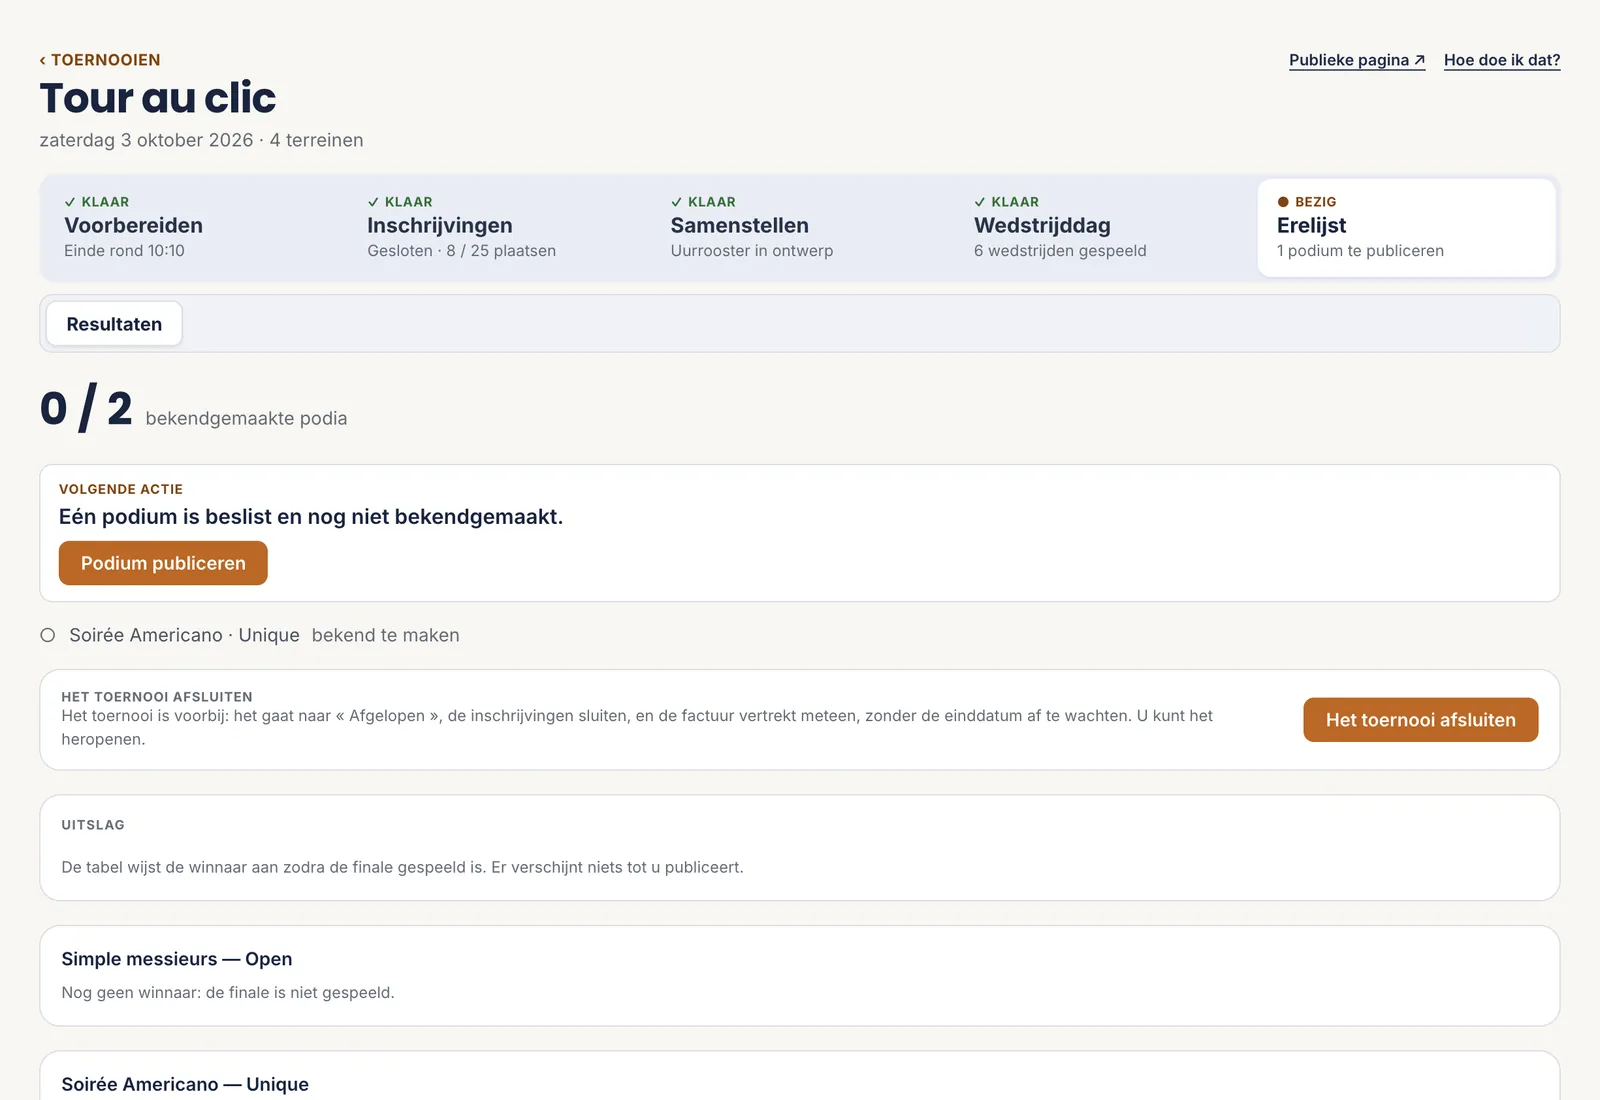Click 'Nog geen winnaar: de finale is niet gespeeld.'
Image resolution: width=1600 pixels, height=1100 pixels.
click(x=228, y=993)
